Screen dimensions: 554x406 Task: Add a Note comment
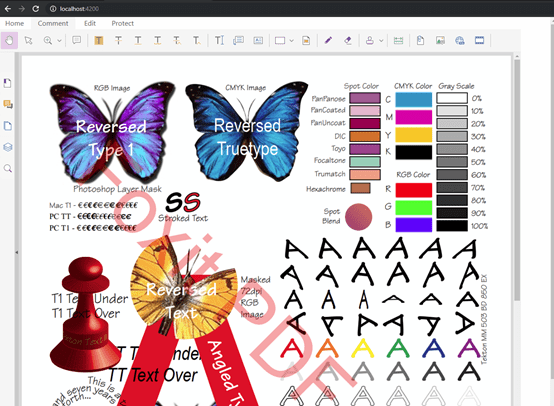(x=76, y=40)
